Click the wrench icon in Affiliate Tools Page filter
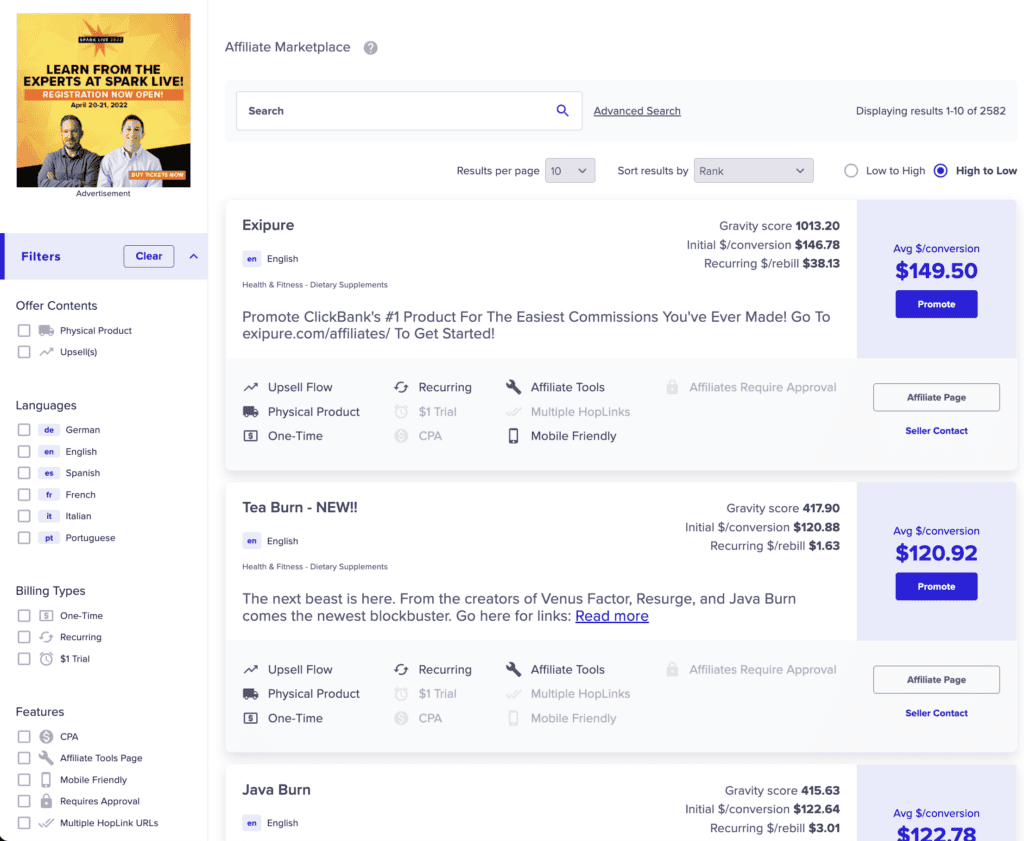 pos(46,757)
